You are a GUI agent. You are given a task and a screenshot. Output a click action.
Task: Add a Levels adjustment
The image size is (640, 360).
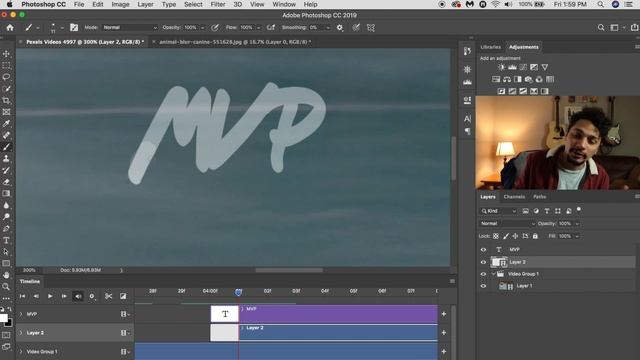point(512,67)
